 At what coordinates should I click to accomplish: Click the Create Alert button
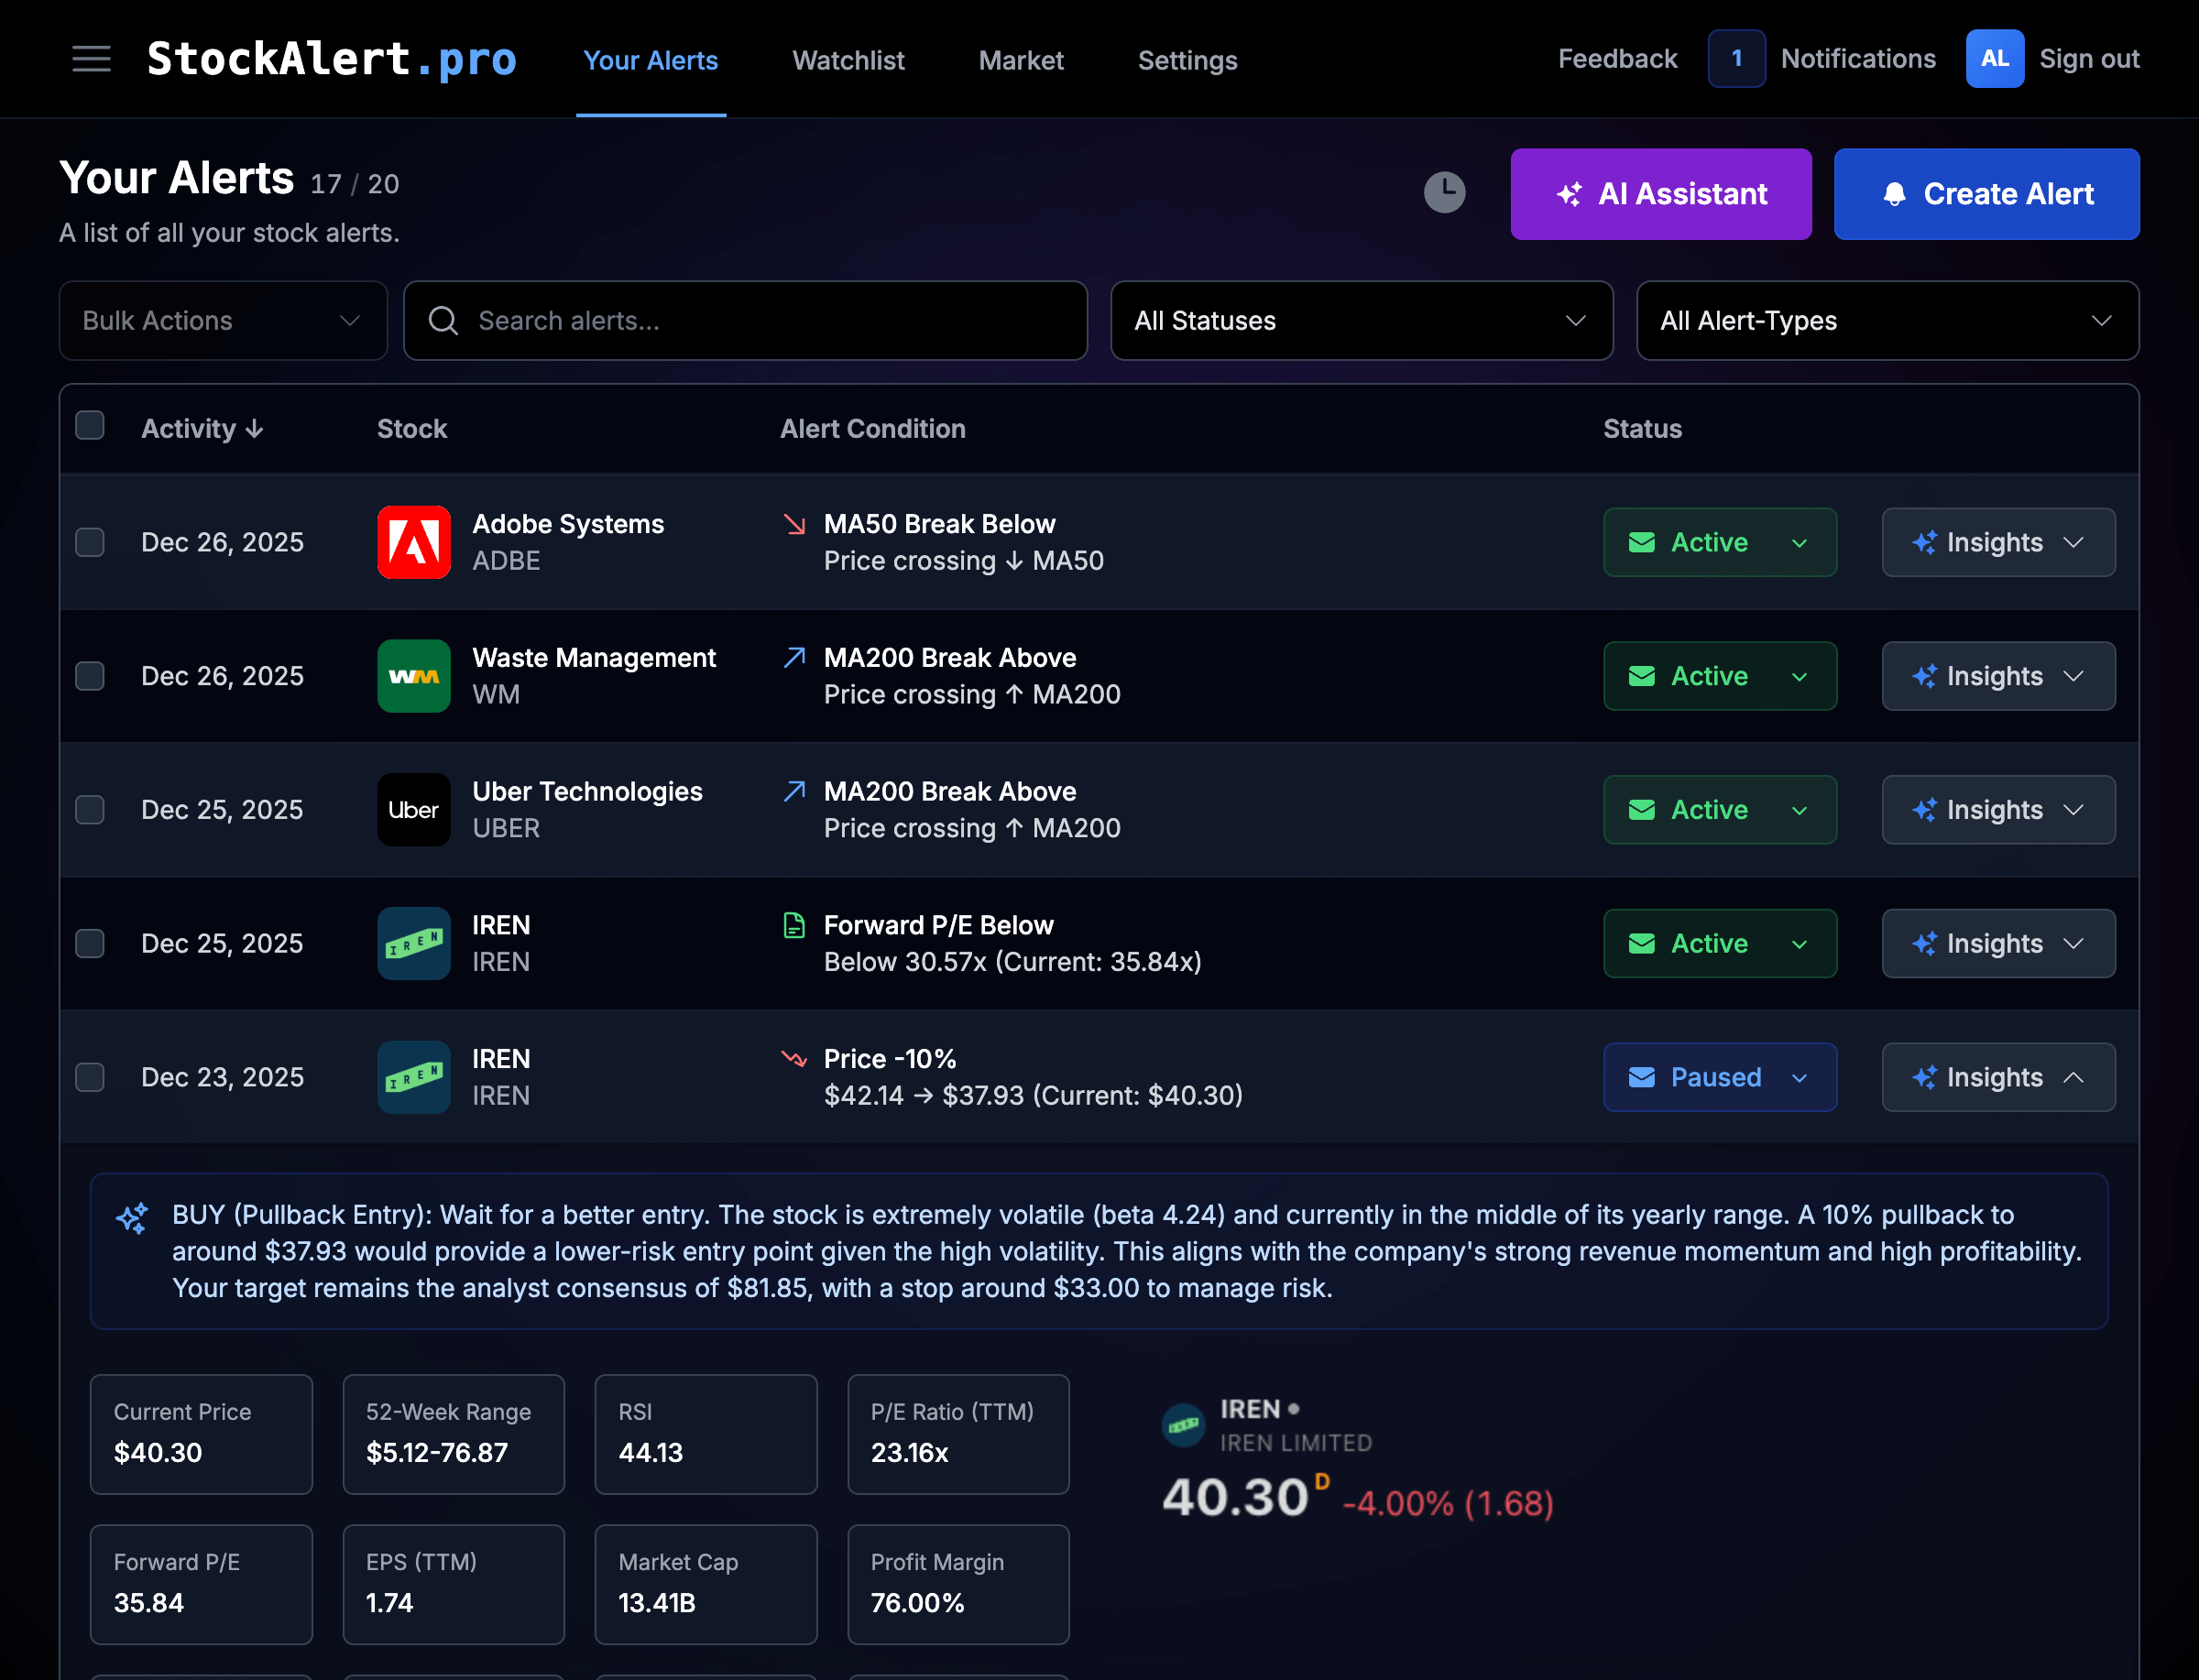[x=1986, y=194]
